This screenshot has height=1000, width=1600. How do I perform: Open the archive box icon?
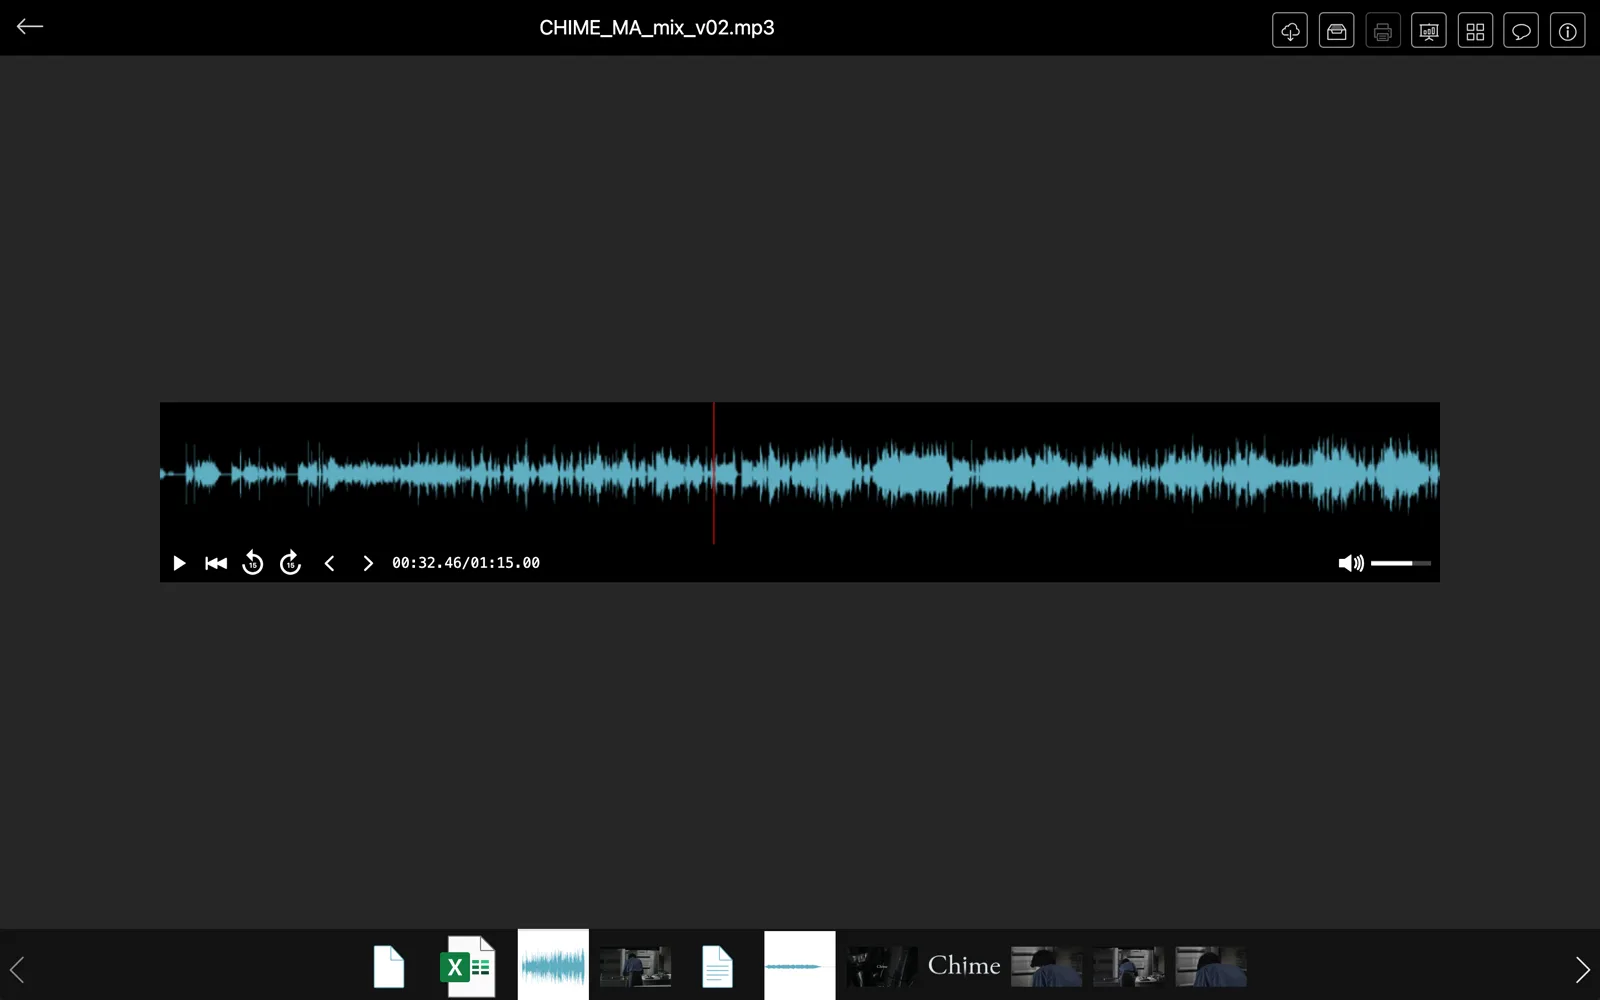(x=1336, y=31)
